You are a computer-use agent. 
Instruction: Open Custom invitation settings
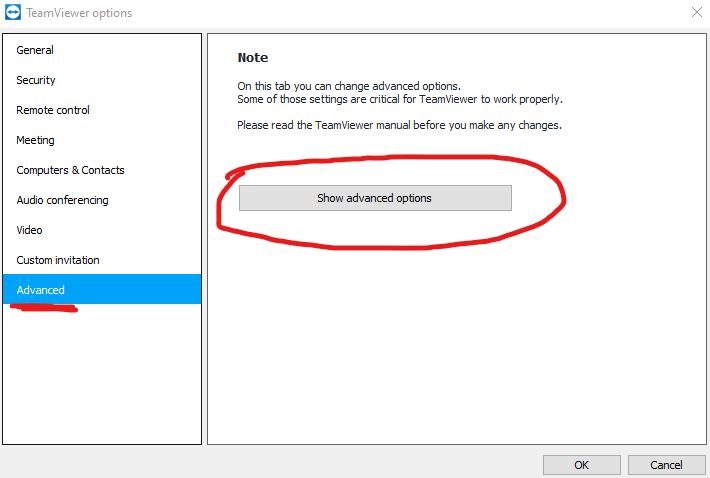click(x=102, y=260)
